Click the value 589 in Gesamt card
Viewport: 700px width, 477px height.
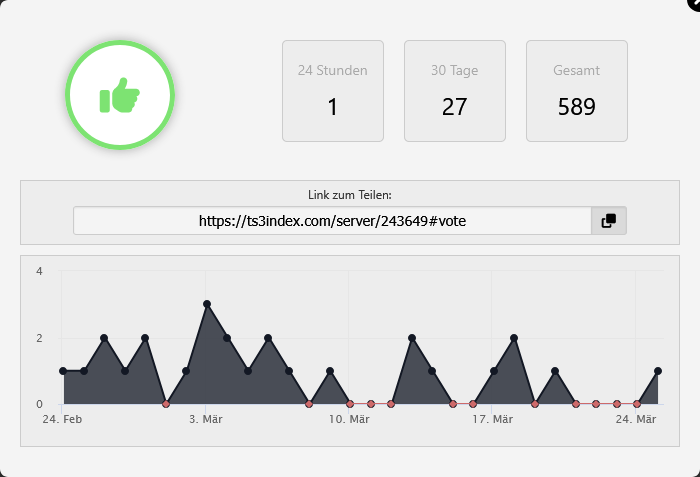pyautogui.click(x=577, y=107)
